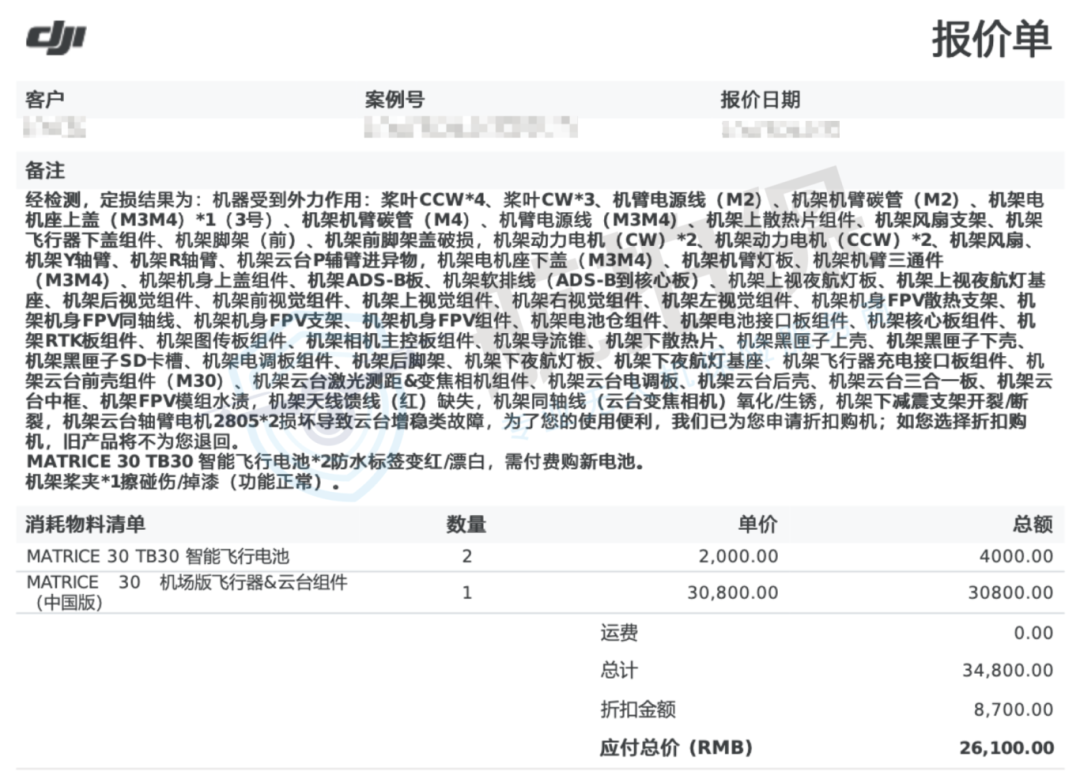Select the 报价日期 field label
The image size is (1080, 776).
760,100
